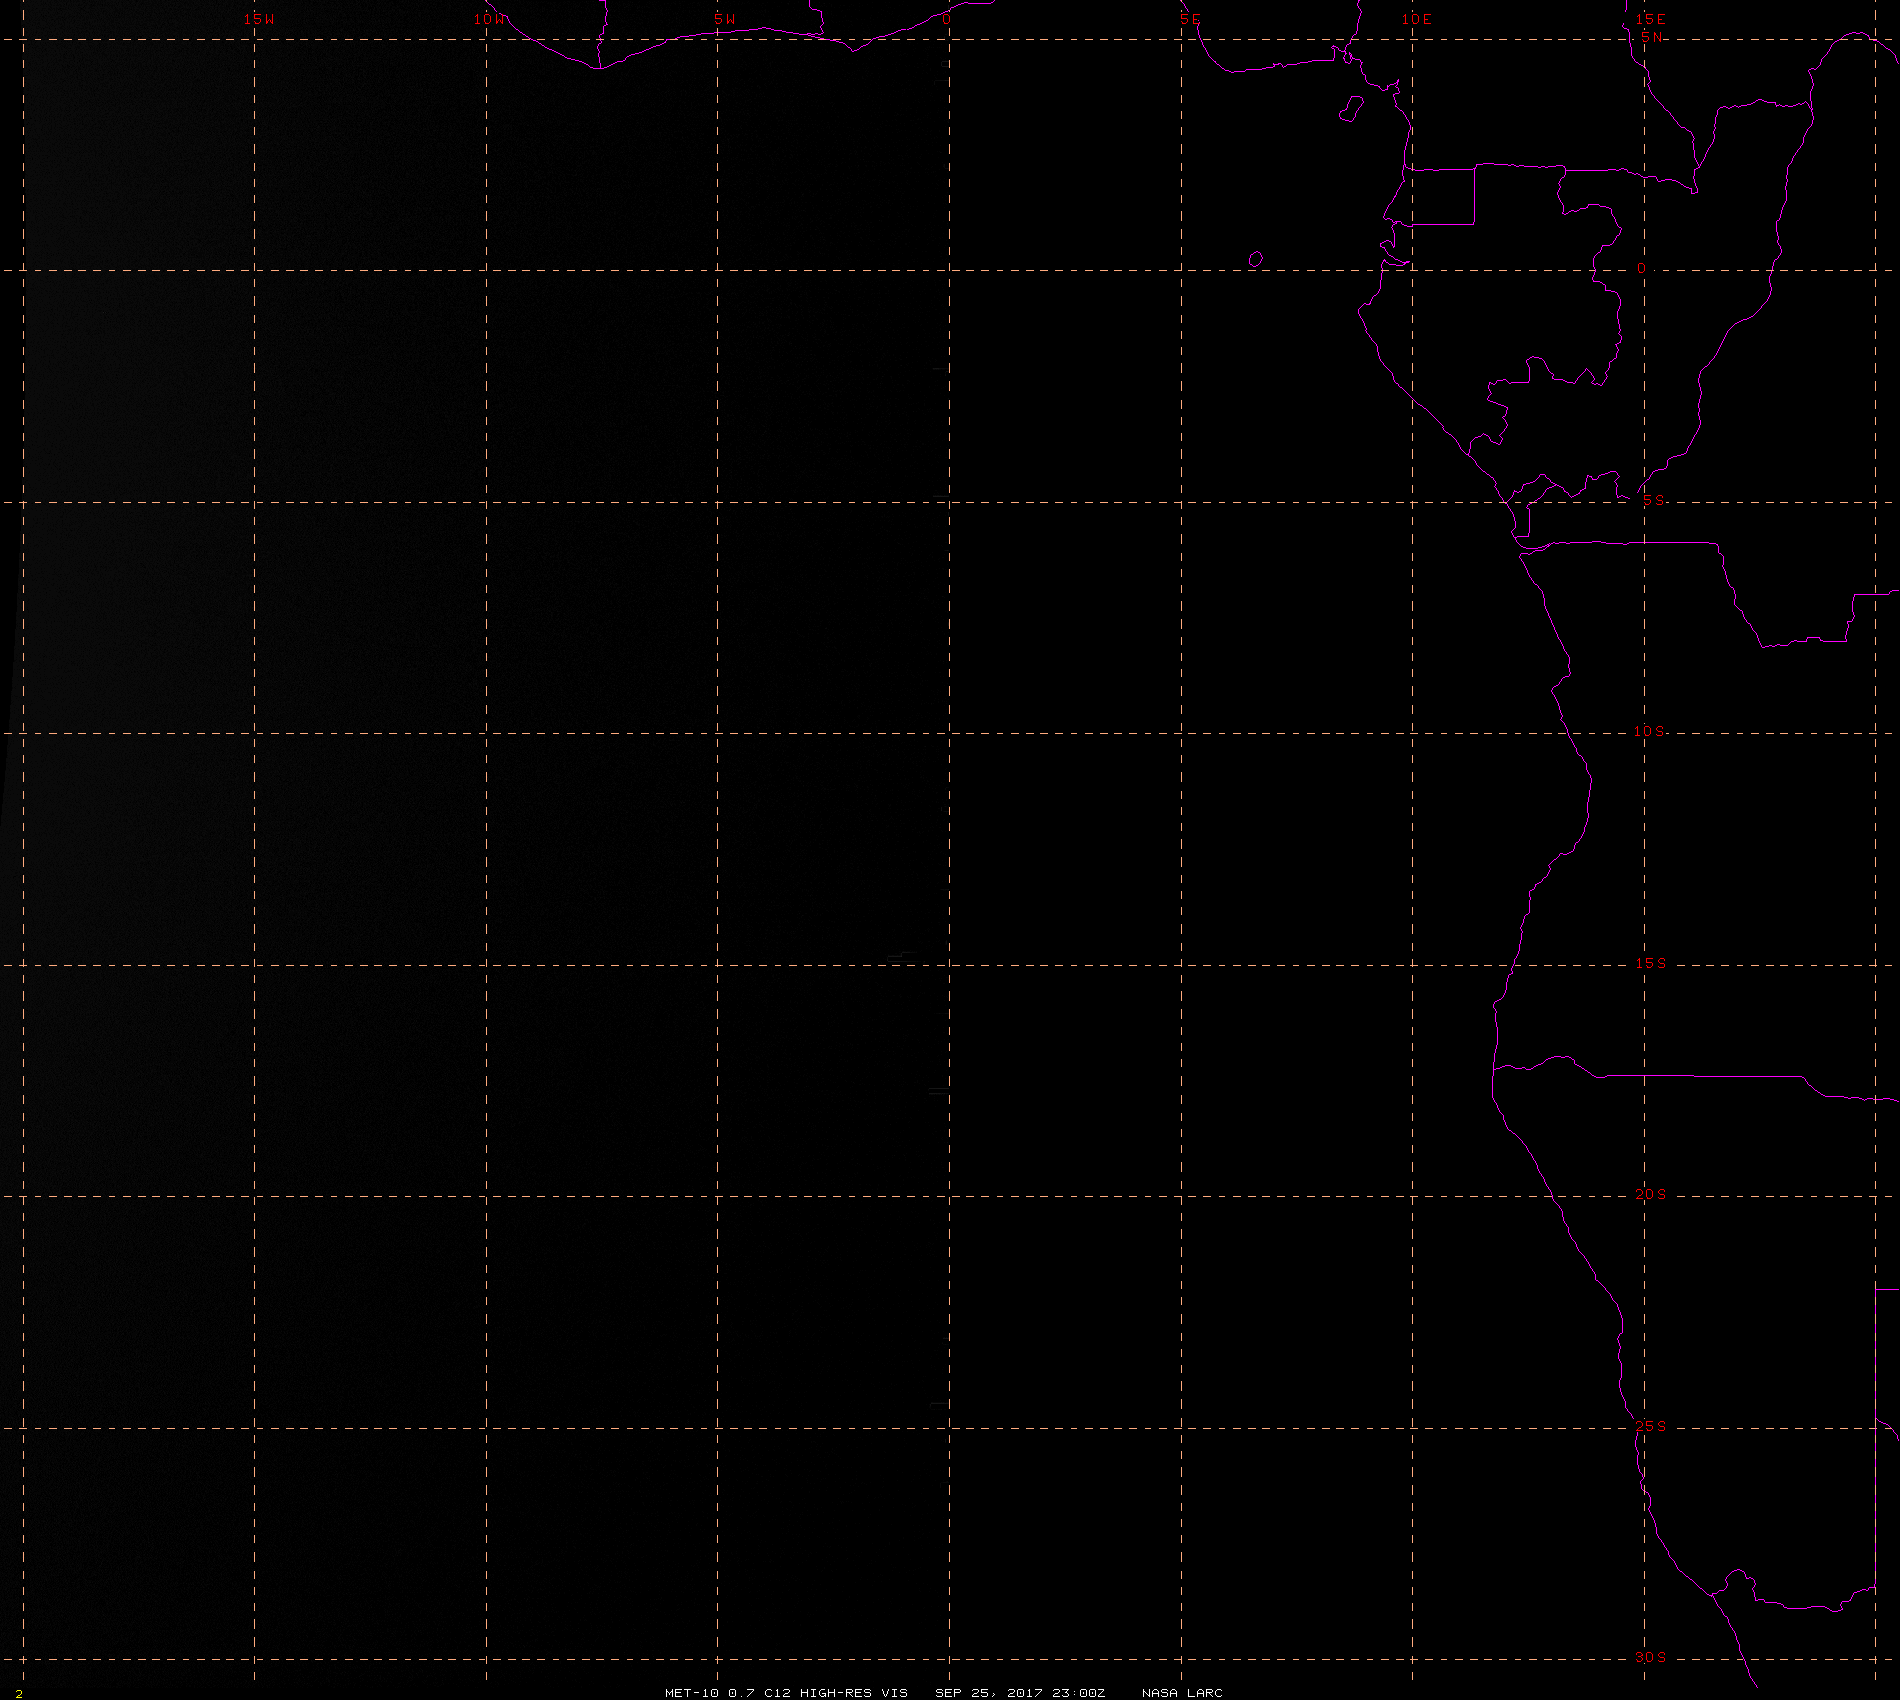This screenshot has height=1700, width=1900.
Task: Click the 23:00Z timestamp text
Action: pos(1079,1692)
